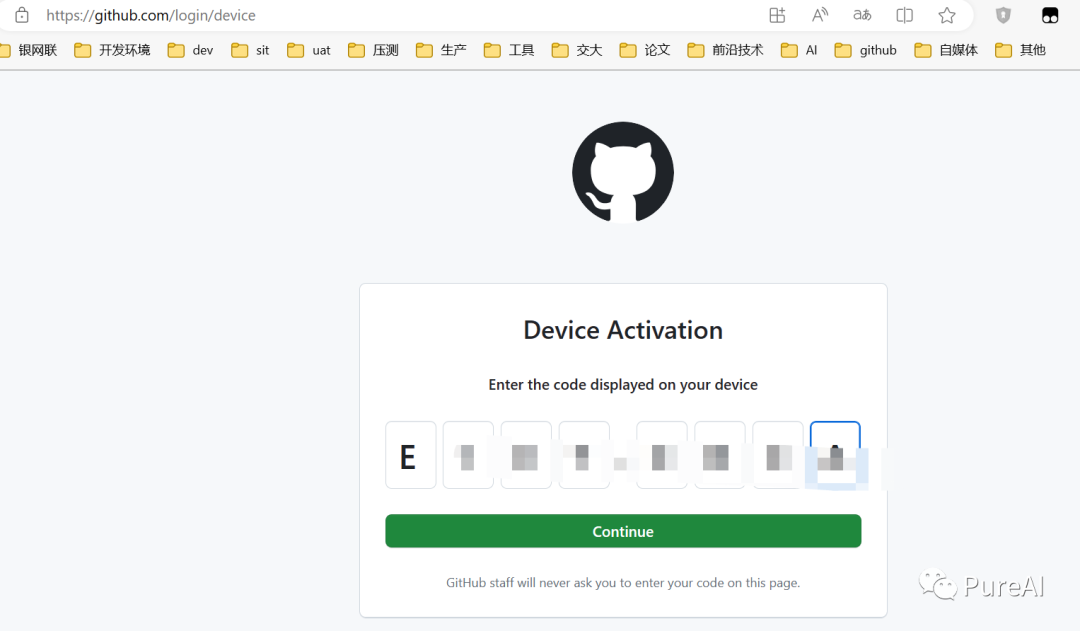
Task: Open the Collections grid icon
Action: click(777, 15)
